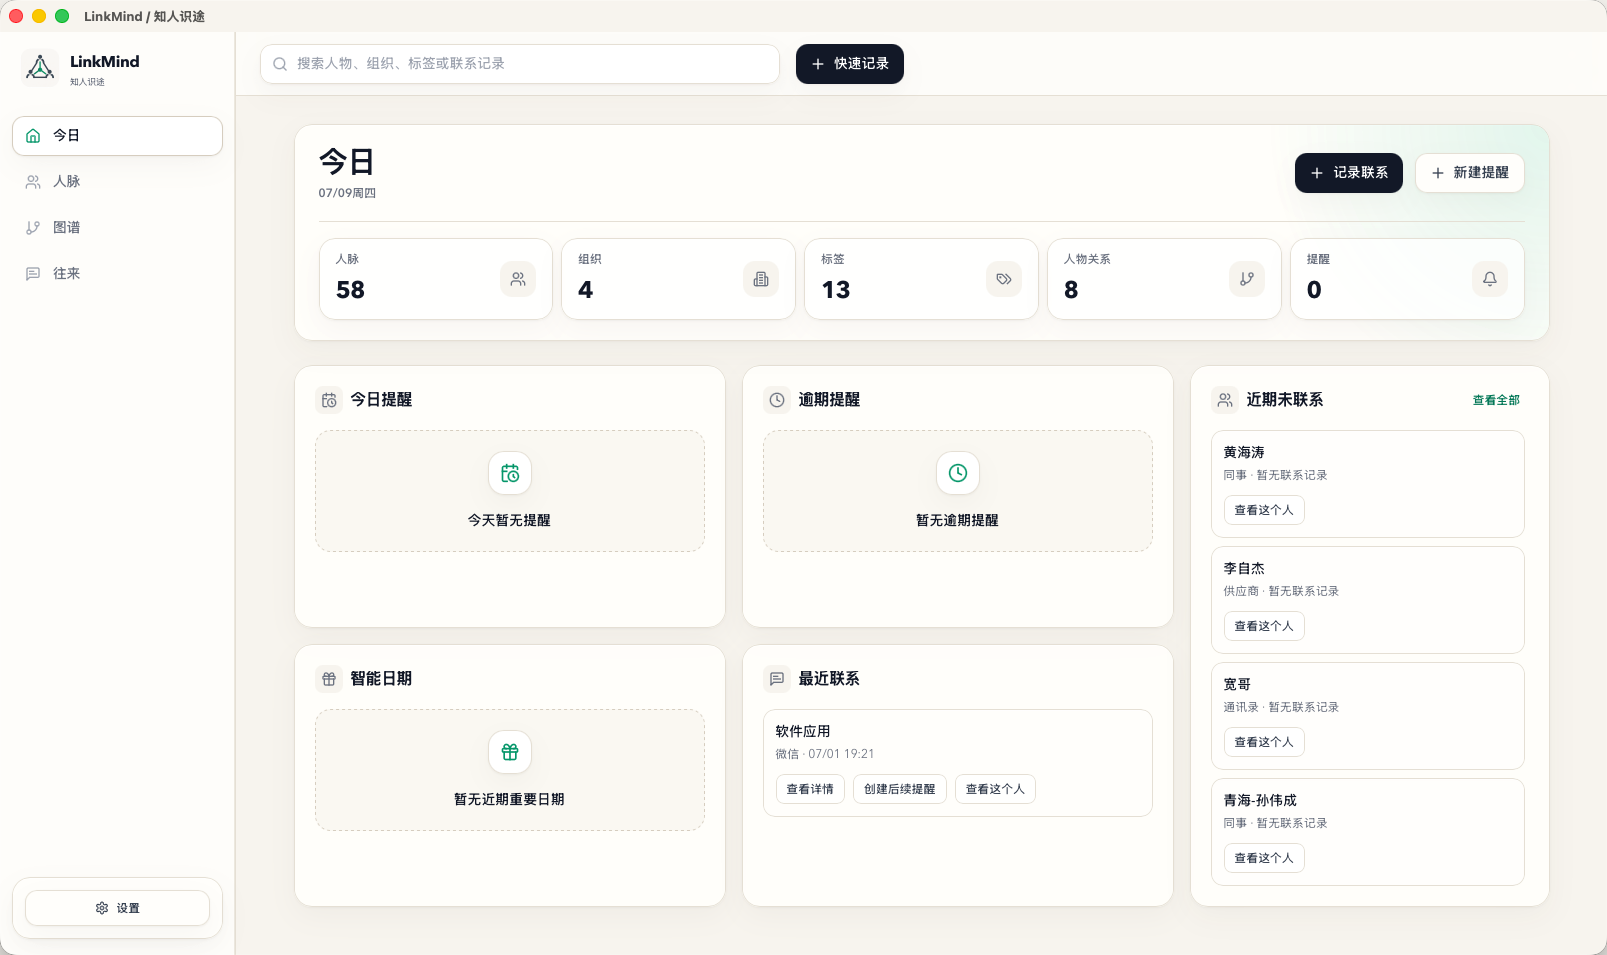Click the text 暂无近期重要日期
This screenshot has height=955, width=1607.
pos(510,800)
